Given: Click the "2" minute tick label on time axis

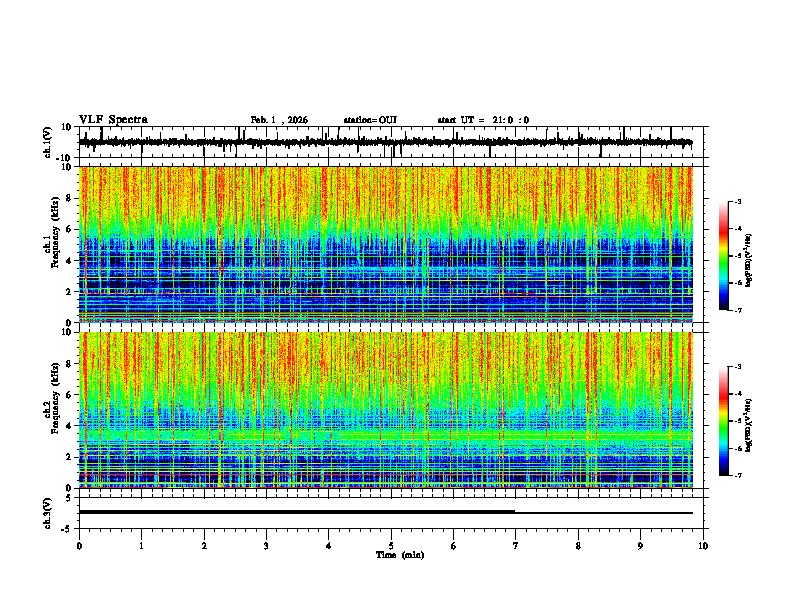Looking at the screenshot, I should click(204, 546).
